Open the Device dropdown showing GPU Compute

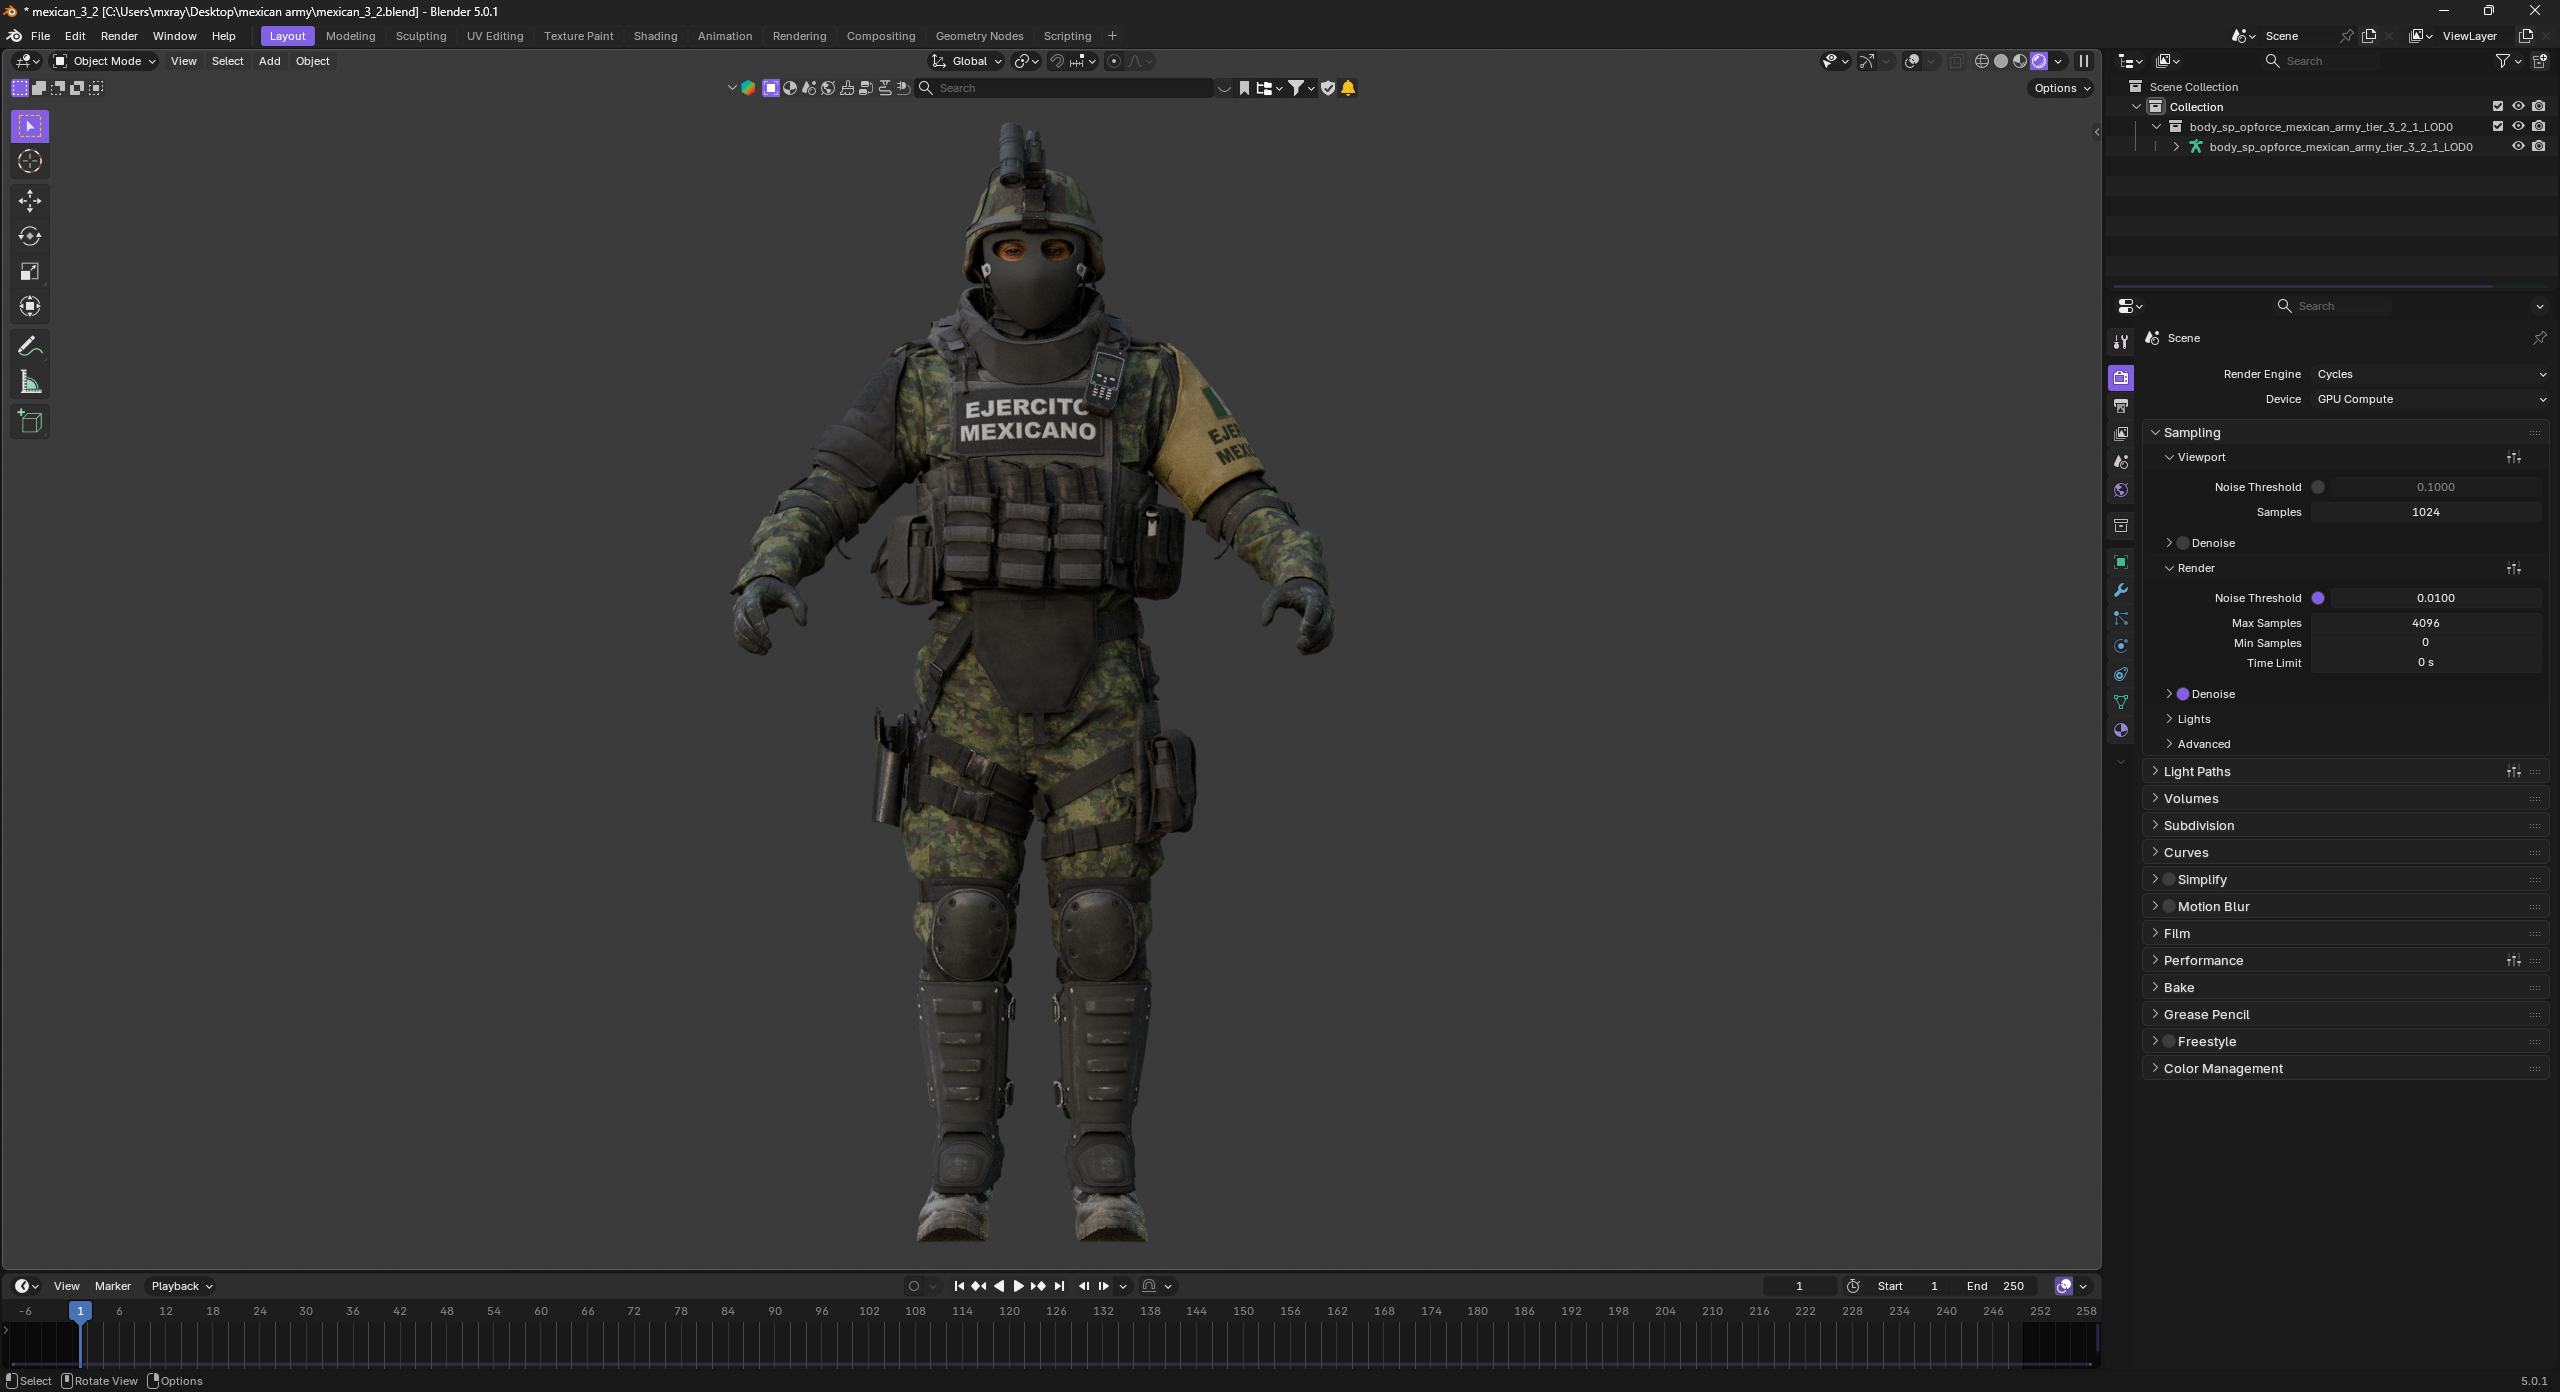(x=2430, y=399)
